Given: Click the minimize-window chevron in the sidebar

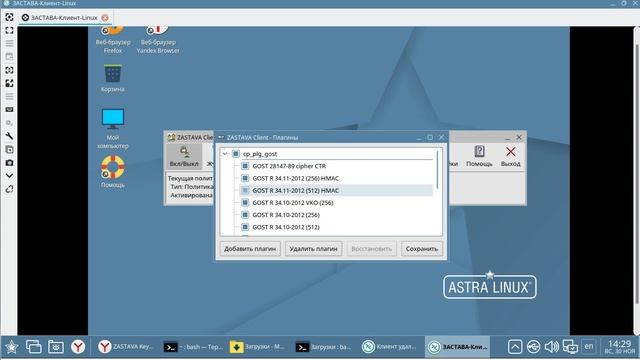Looking at the screenshot, I should pyautogui.click(x=9, y=176).
